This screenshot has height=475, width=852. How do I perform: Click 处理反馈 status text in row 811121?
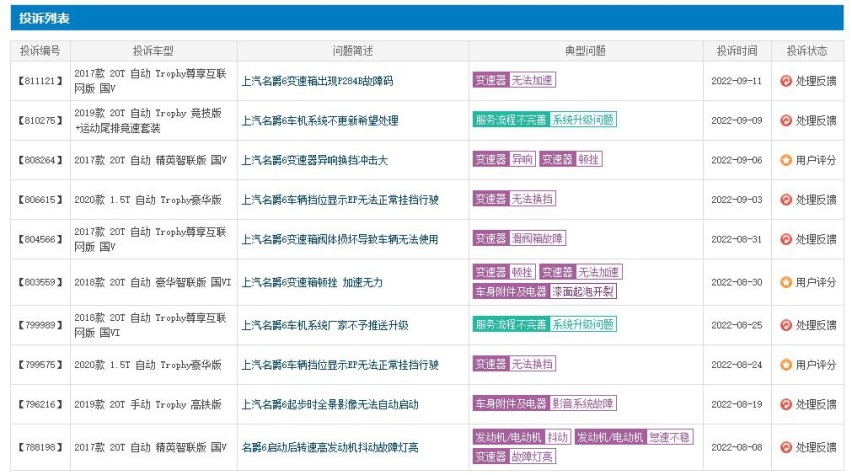(x=816, y=81)
